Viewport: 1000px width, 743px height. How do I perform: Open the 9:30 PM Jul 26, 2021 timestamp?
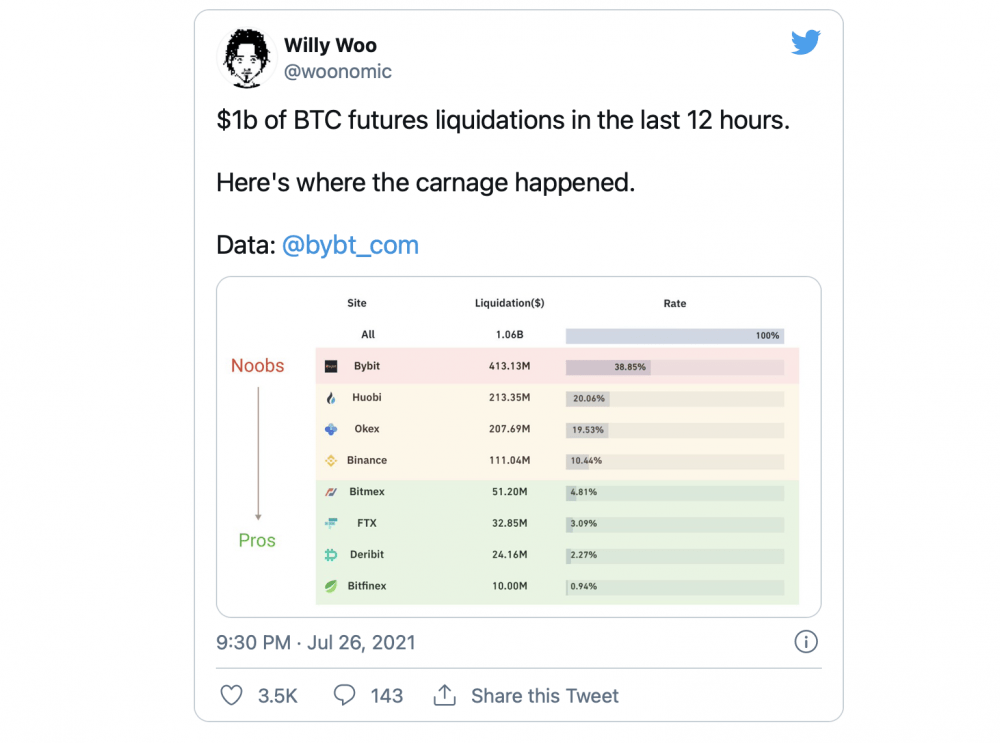coord(316,642)
